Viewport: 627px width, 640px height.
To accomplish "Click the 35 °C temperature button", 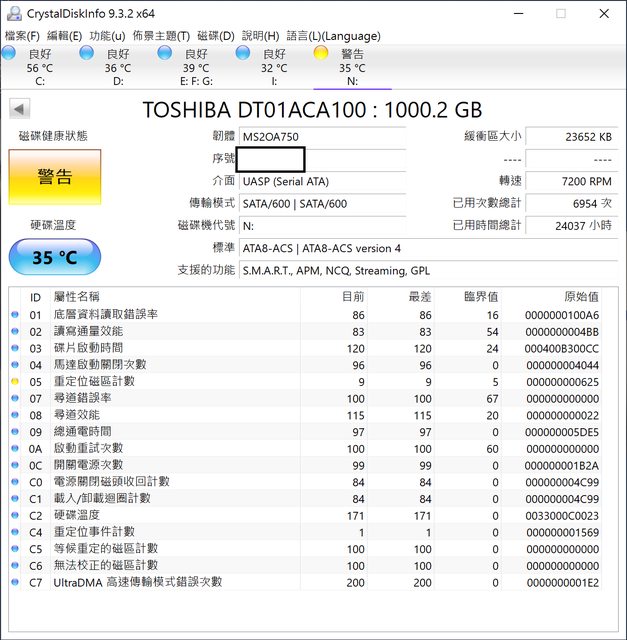I will 55,257.
